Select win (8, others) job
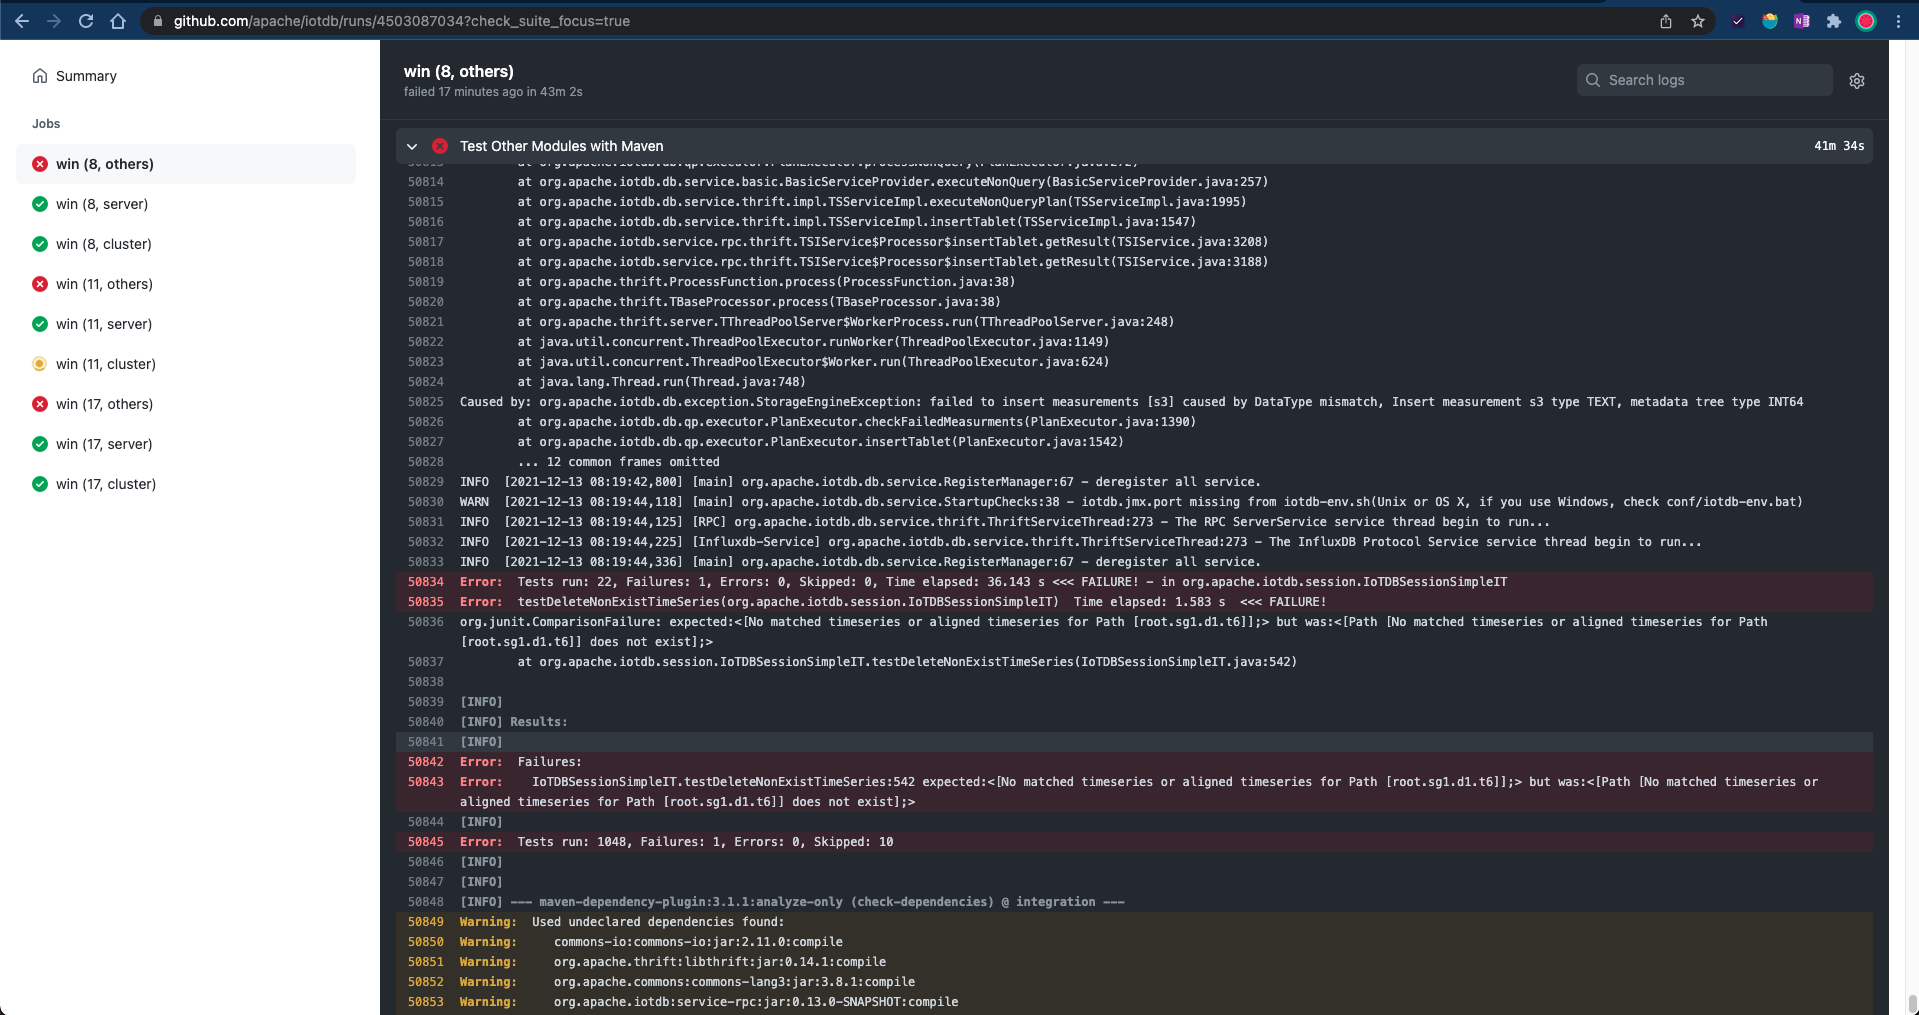Screen dimensions: 1919x1015 click(186, 164)
